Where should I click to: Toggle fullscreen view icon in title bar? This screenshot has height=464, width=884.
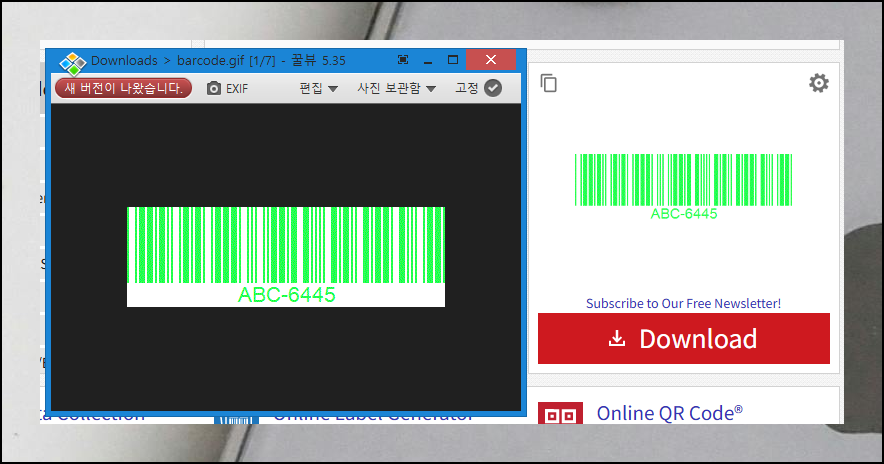coord(403,60)
